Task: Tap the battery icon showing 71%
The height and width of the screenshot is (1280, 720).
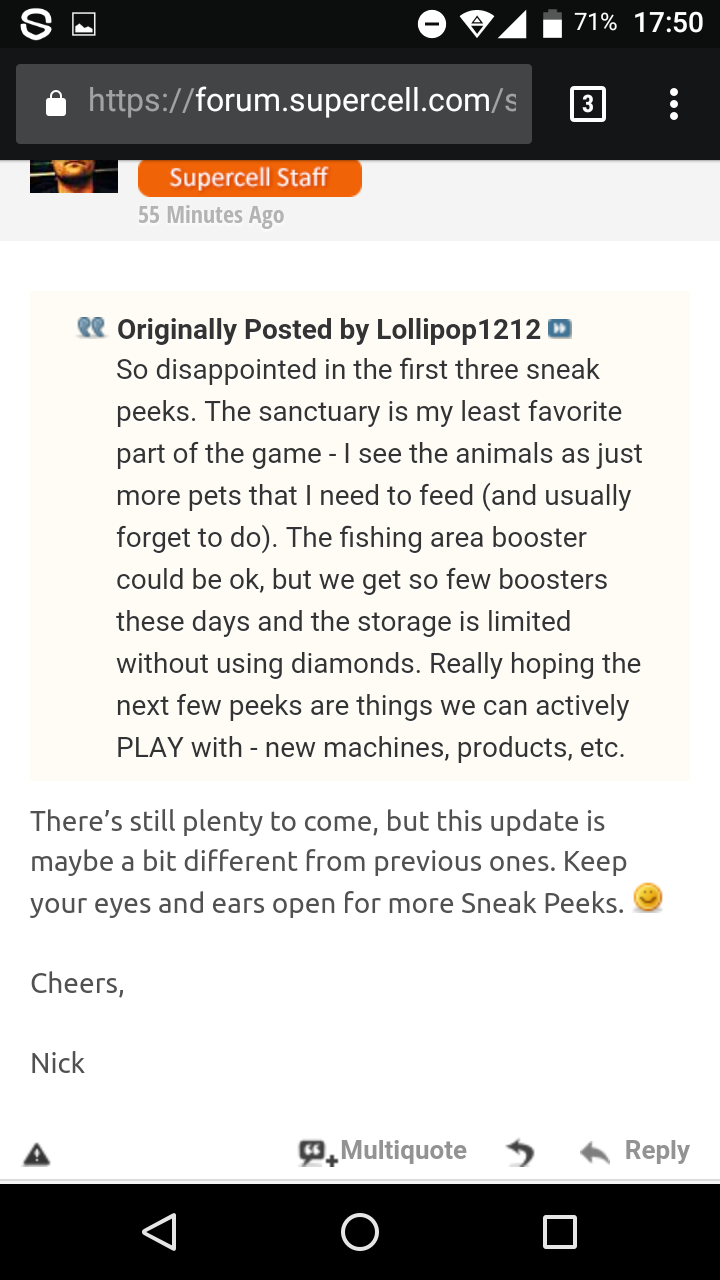Action: point(551,24)
